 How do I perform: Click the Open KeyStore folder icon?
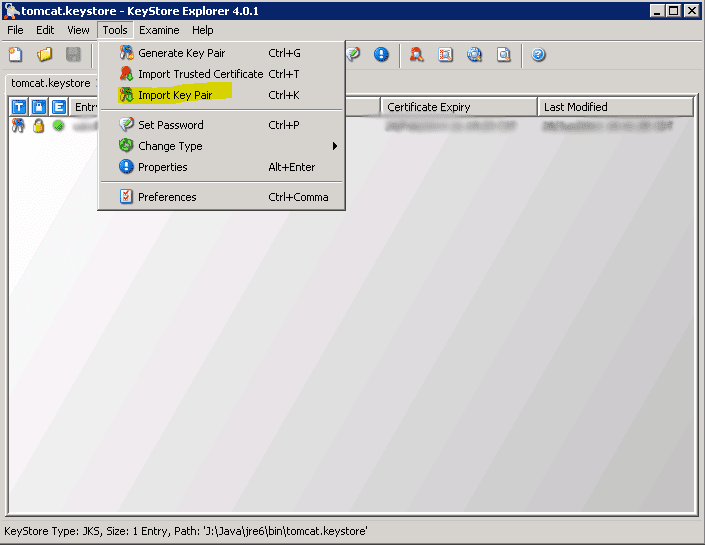[x=45, y=54]
